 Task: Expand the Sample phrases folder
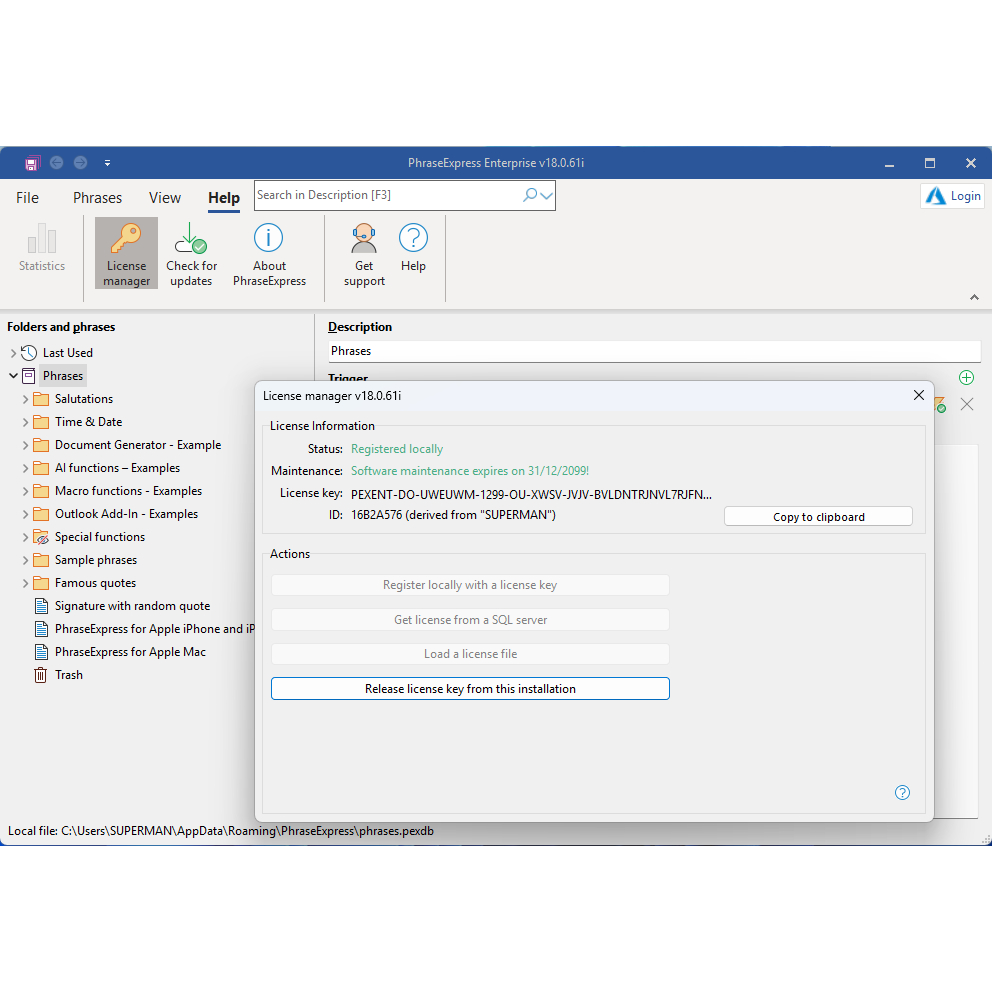[25, 560]
